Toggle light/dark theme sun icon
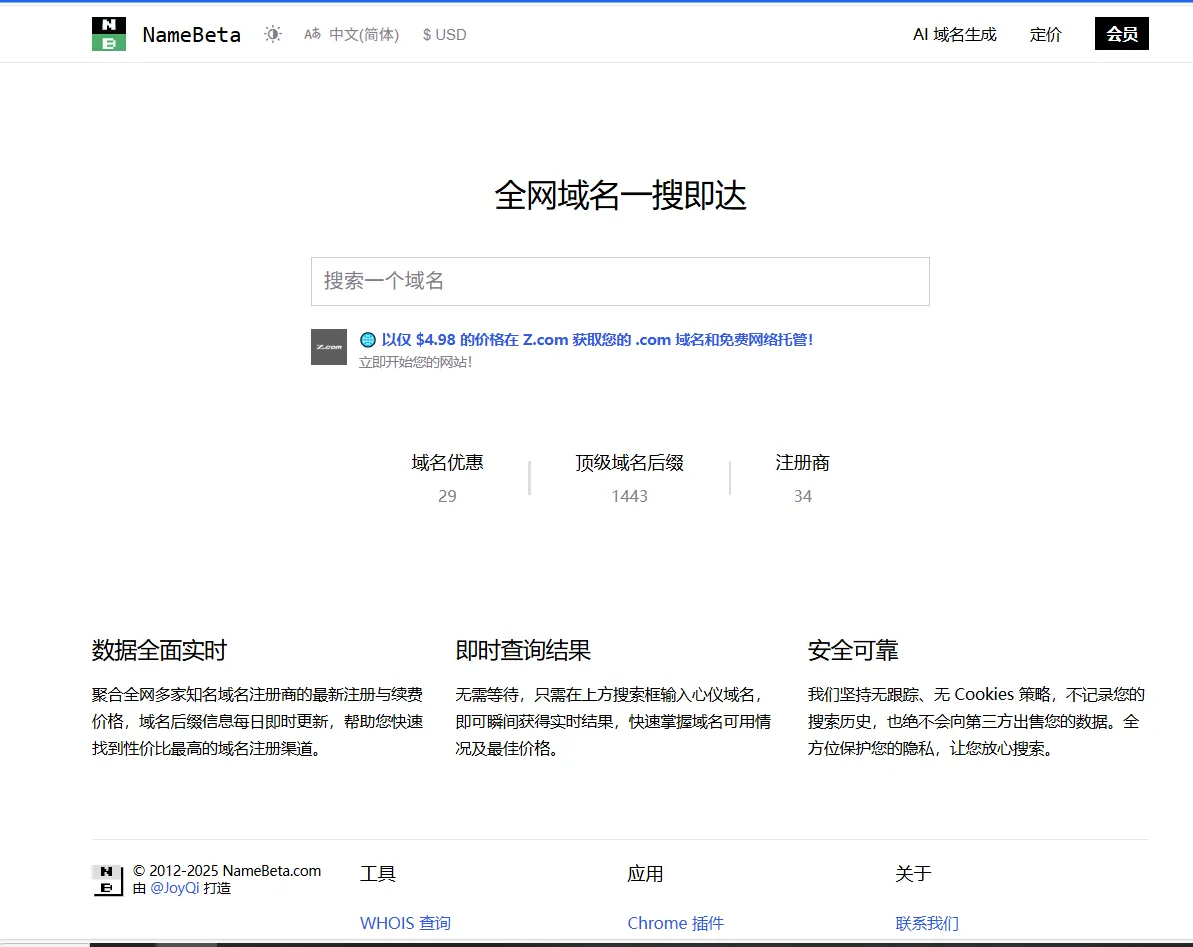The image size is (1193, 947). [x=273, y=34]
